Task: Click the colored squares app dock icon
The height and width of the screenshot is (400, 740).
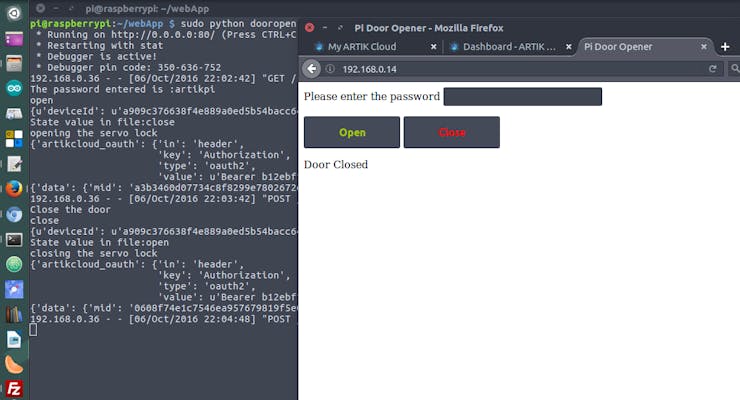Action: click(x=14, y=139)
